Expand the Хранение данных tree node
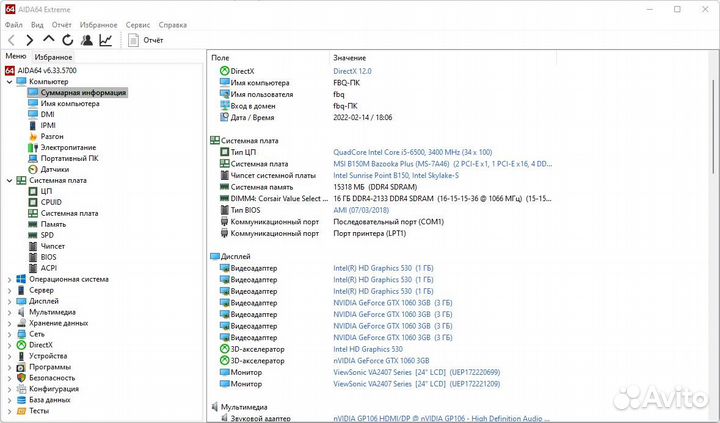 [x=9, y=323]
